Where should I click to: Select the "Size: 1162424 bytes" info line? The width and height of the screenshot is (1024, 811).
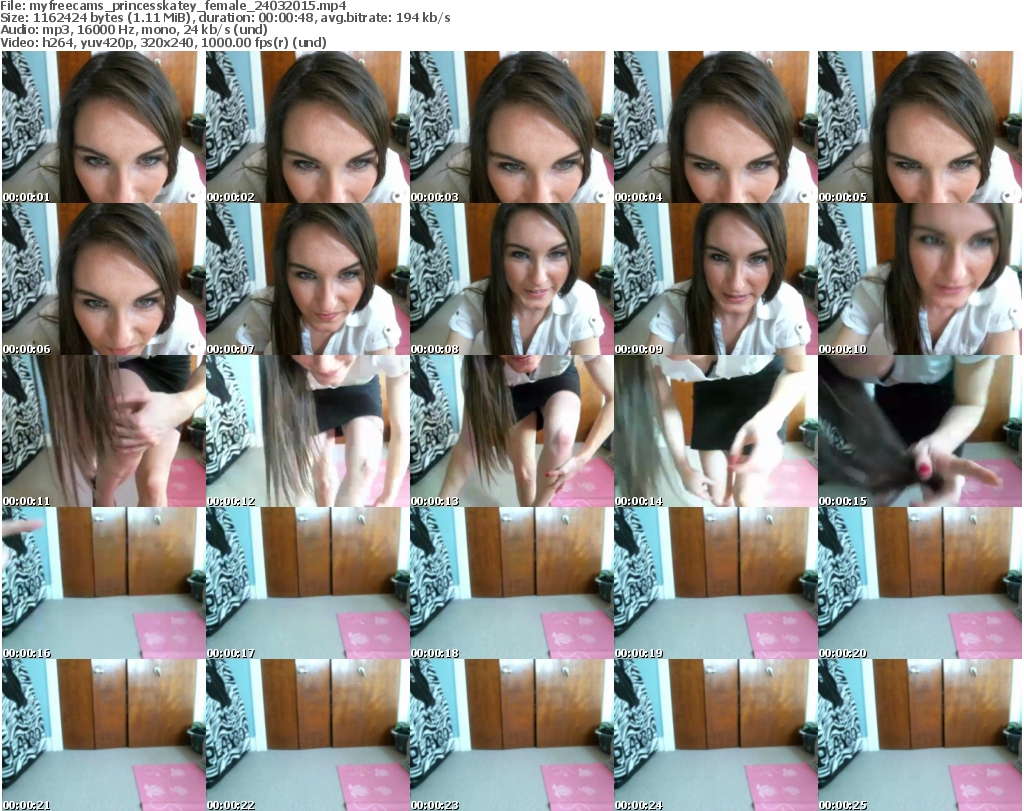pyautogui.click(x=225, y=18)
